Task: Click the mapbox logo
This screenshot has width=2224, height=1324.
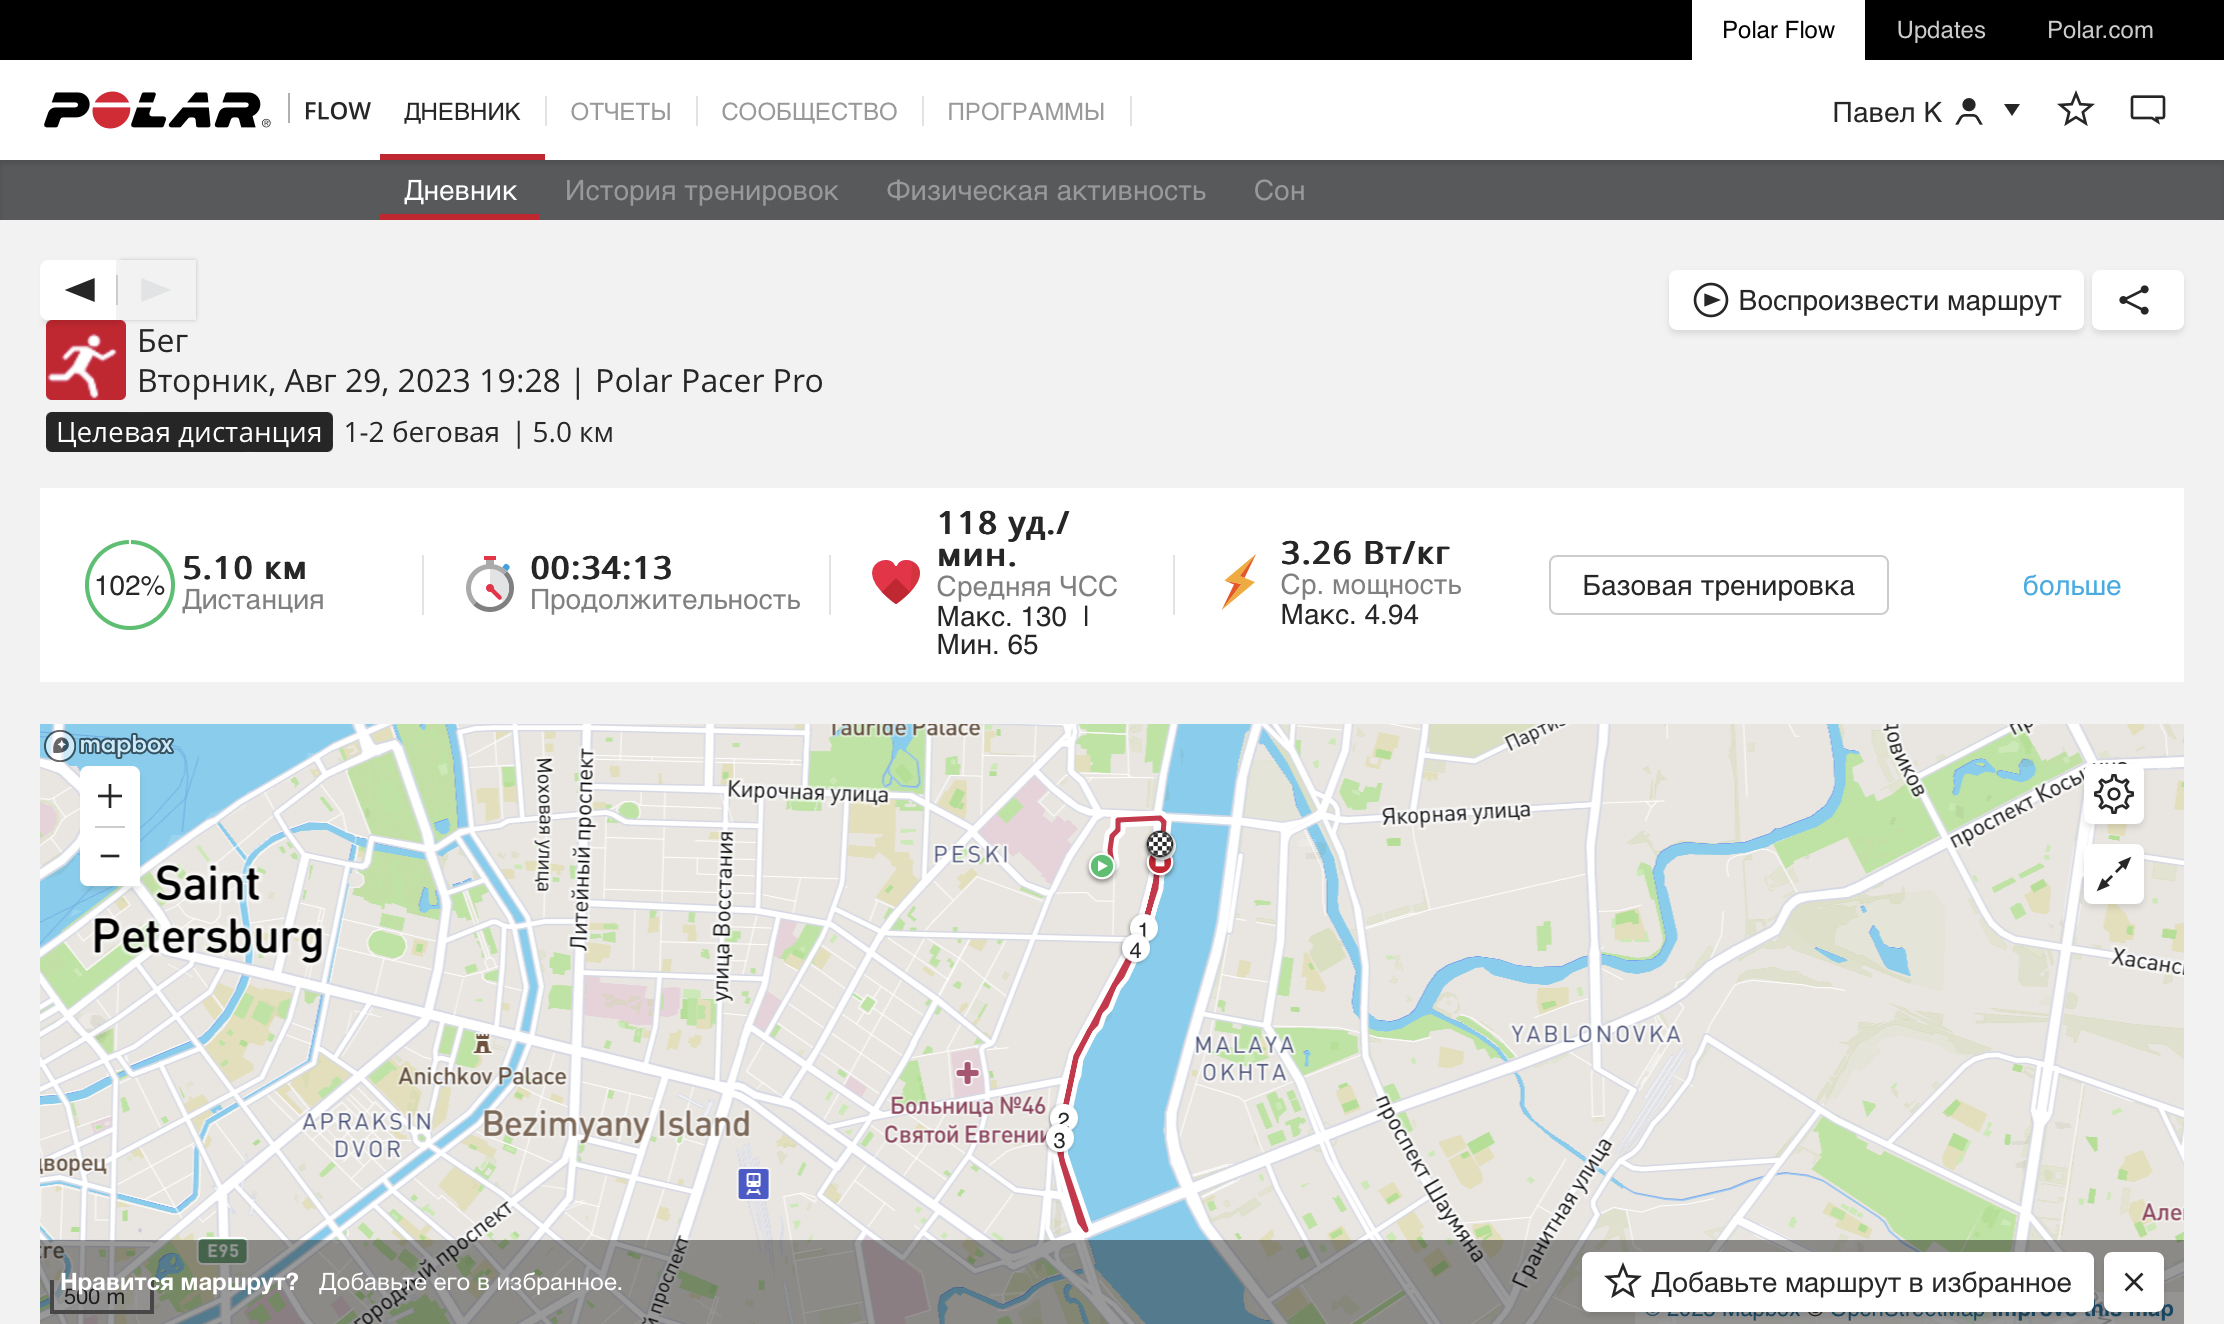Action: coord(109,745)
